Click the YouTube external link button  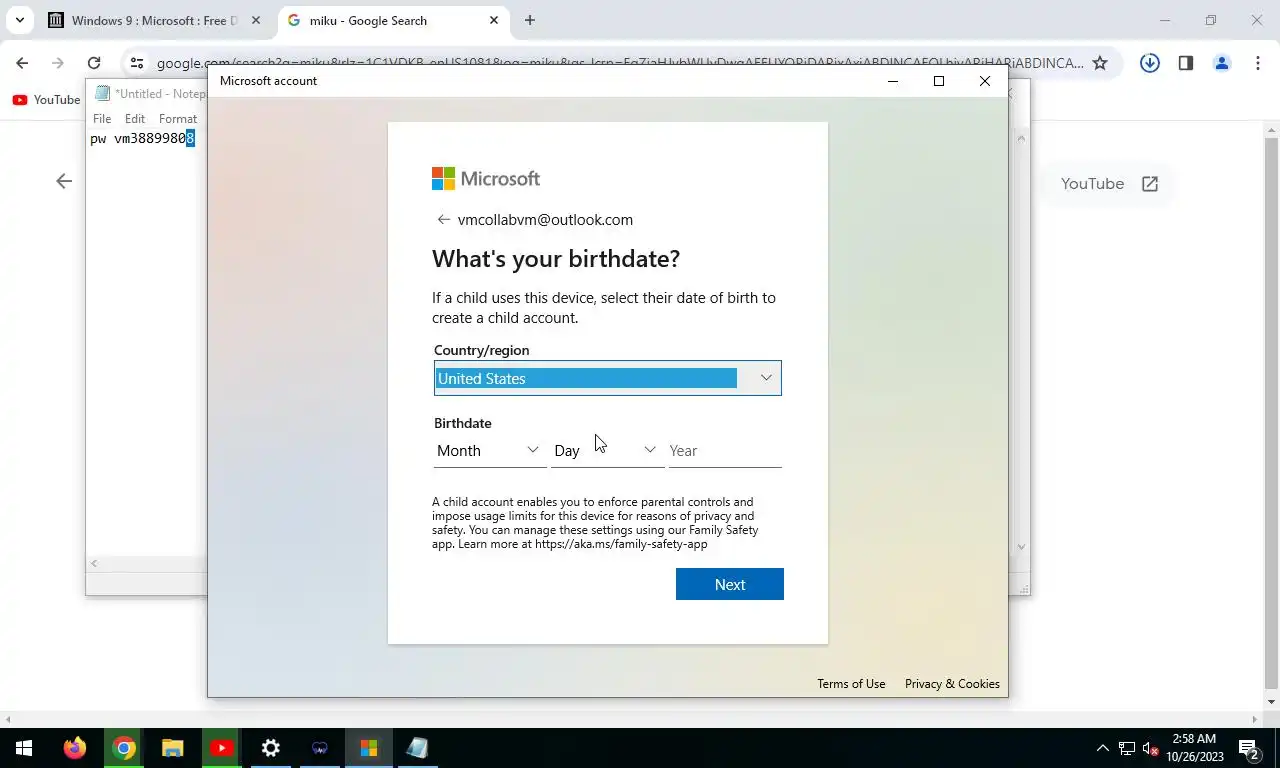click(x=1109, y=184)
